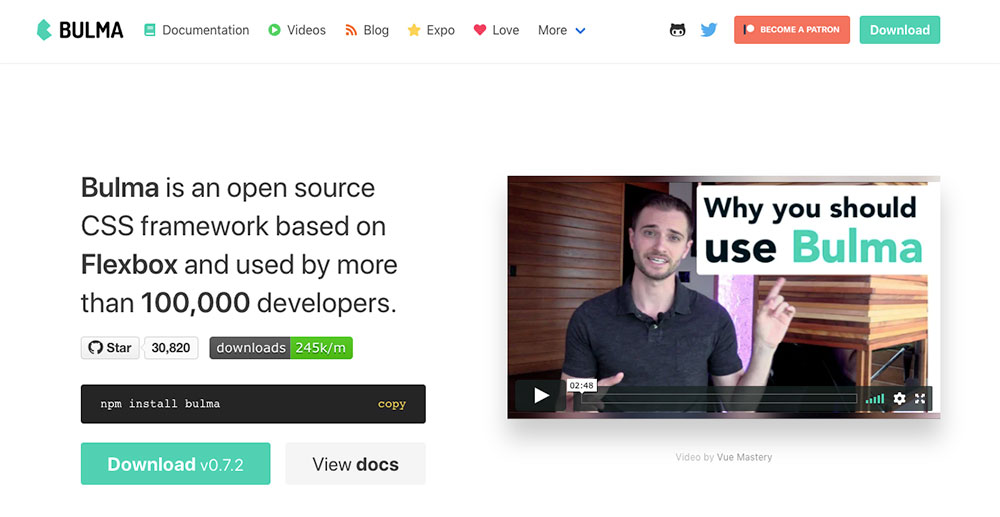Open the View docs button
Viewport: 1000px width, 517px height.
tap(355, 464)
